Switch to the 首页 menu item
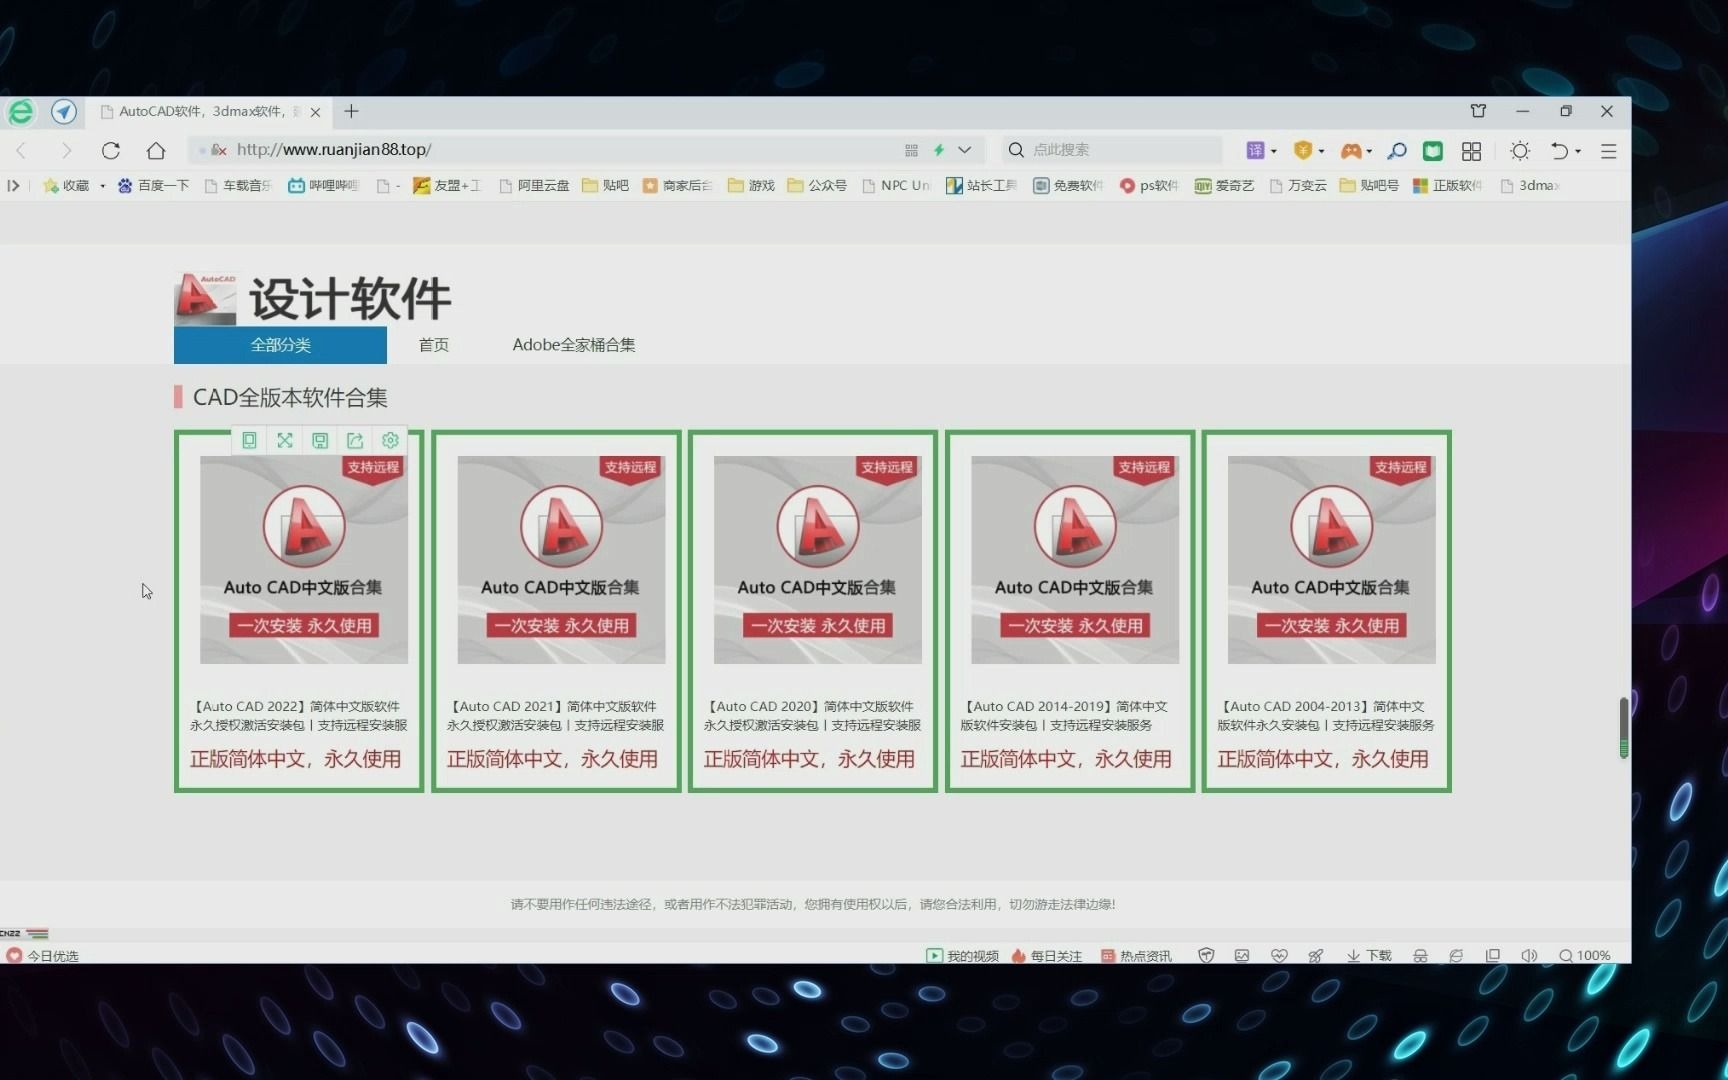This screenshot has width=1728, height=1080. (433, 345)
